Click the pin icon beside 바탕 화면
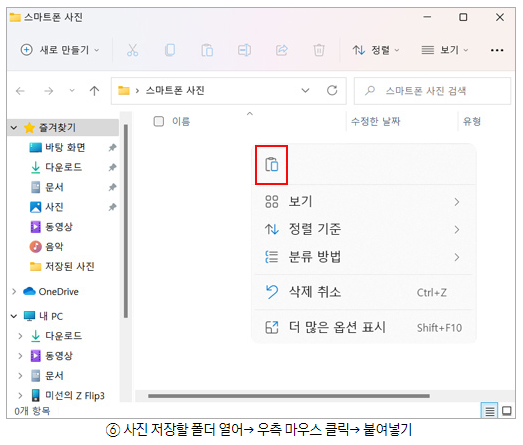The image size is (523, 445). [112, 147]
